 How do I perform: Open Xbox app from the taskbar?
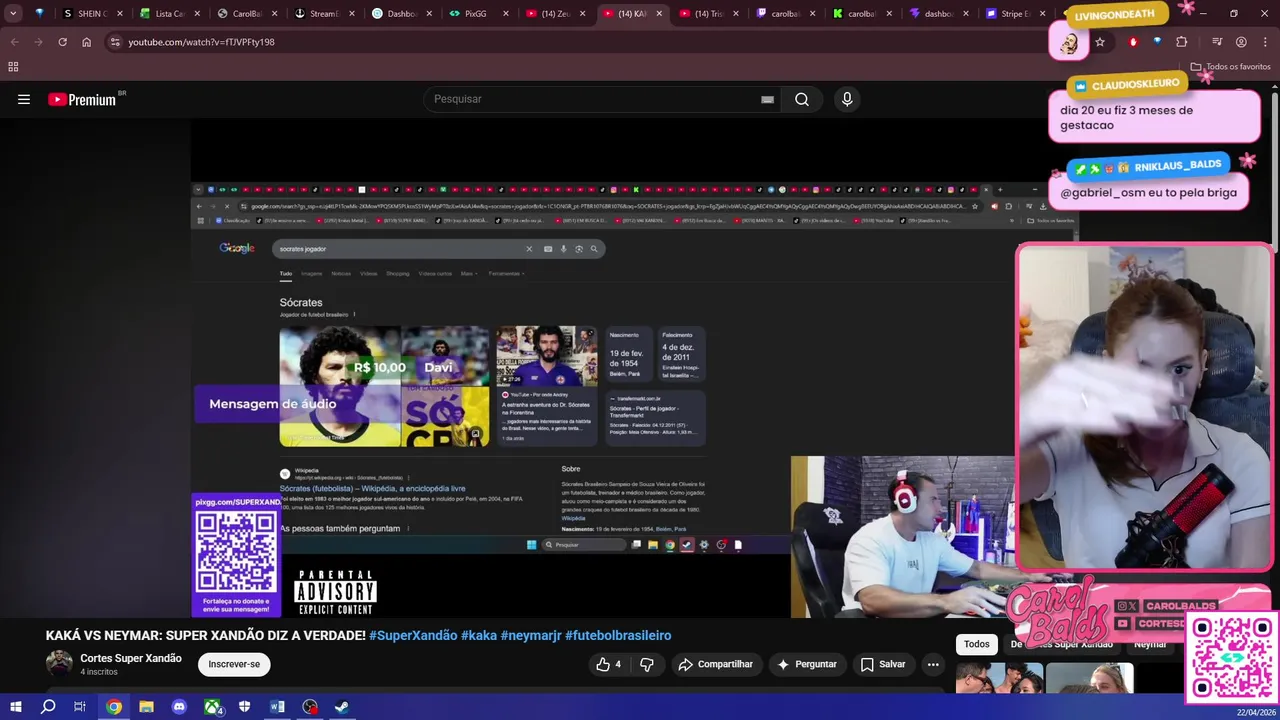click(x=213, y=707)
